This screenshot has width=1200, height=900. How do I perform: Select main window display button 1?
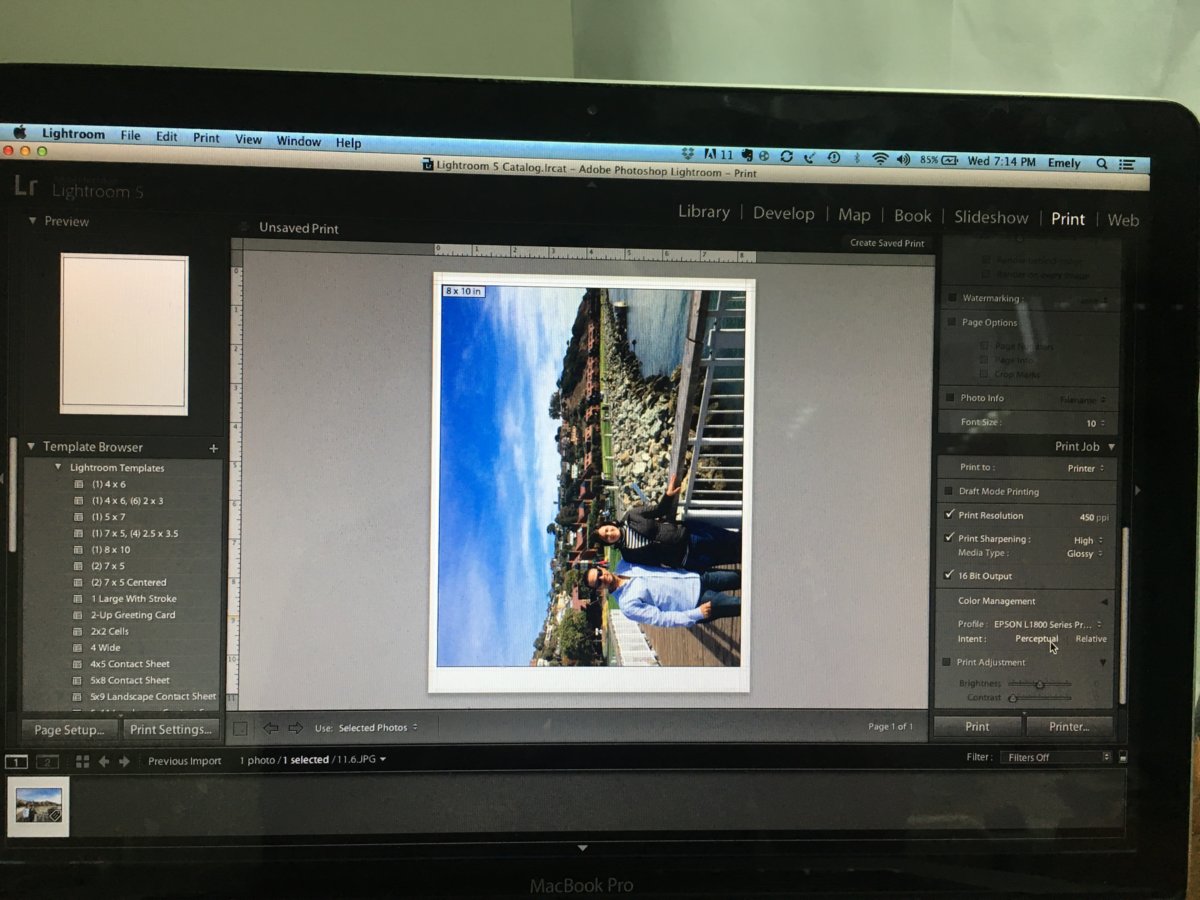[17, 762]
